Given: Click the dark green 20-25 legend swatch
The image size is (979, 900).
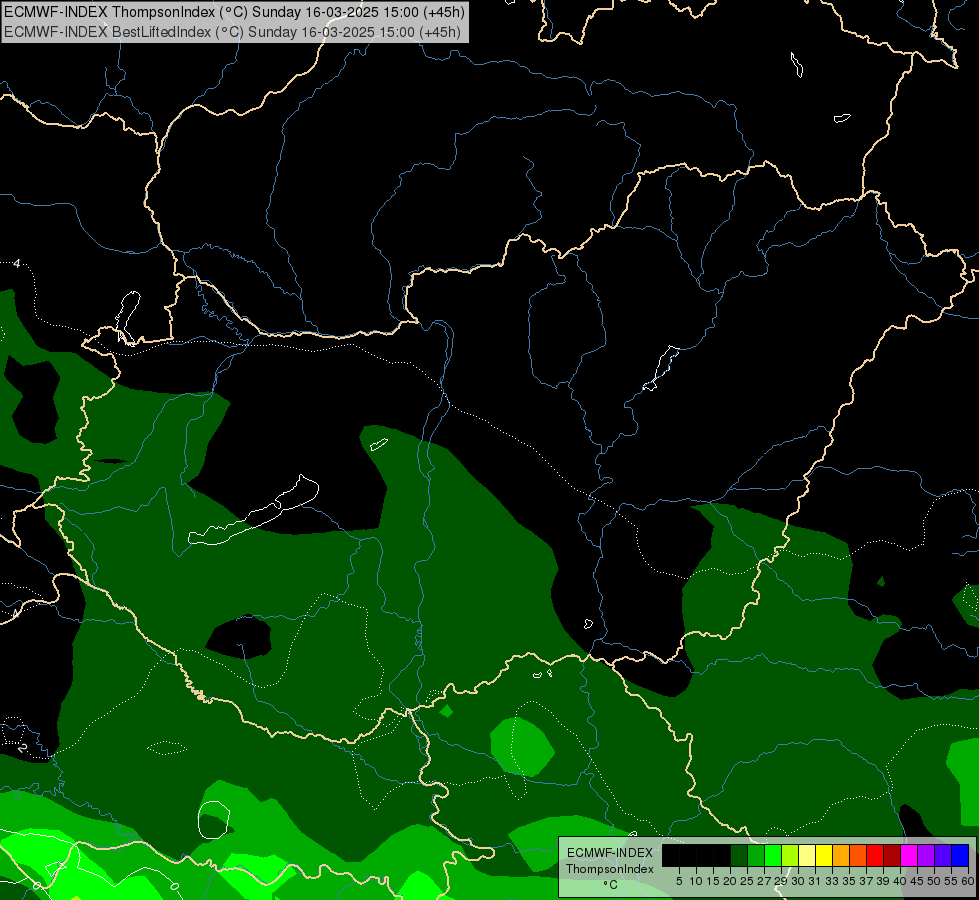Looking at the screenshot, I should [x=739, y=856].
